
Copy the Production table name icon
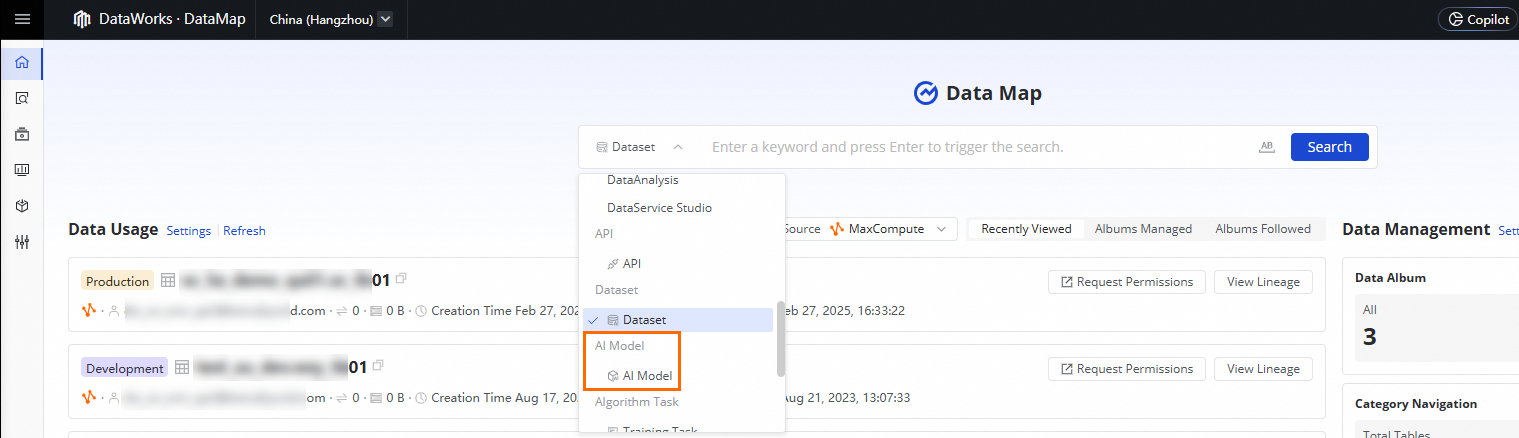402,279
